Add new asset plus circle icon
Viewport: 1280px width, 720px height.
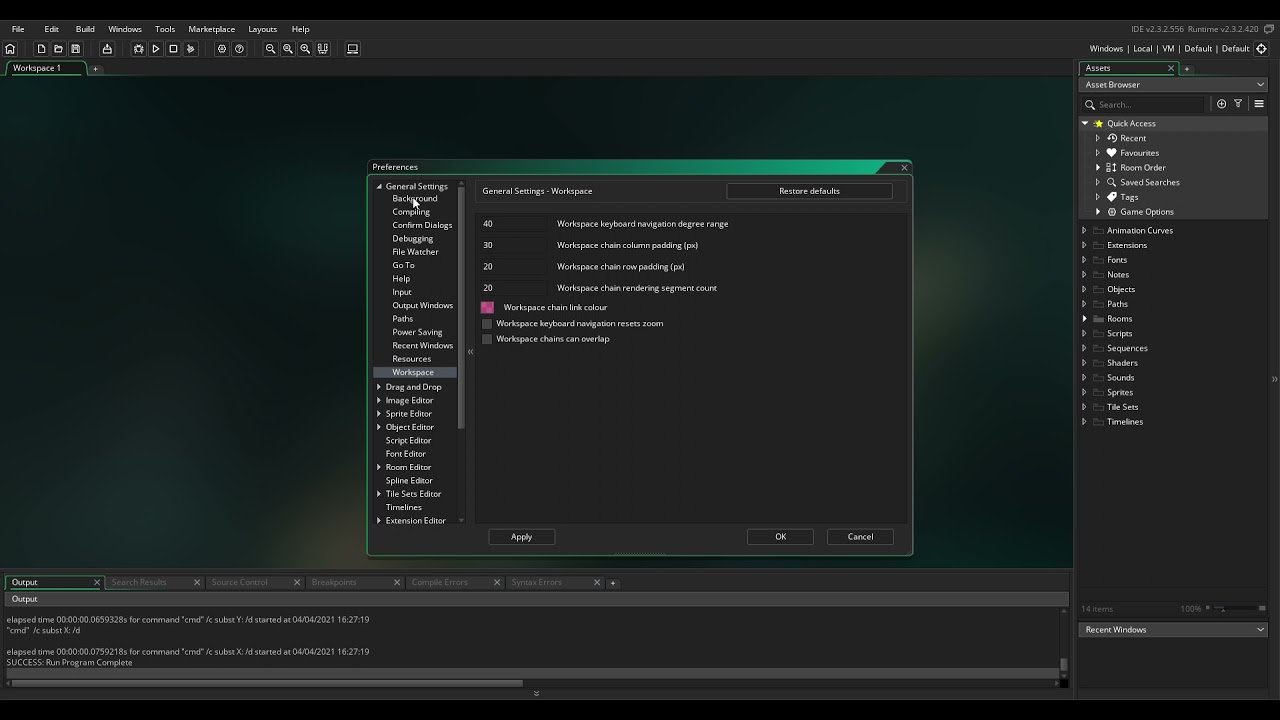pyautogui.click(x=1221, y=104)
